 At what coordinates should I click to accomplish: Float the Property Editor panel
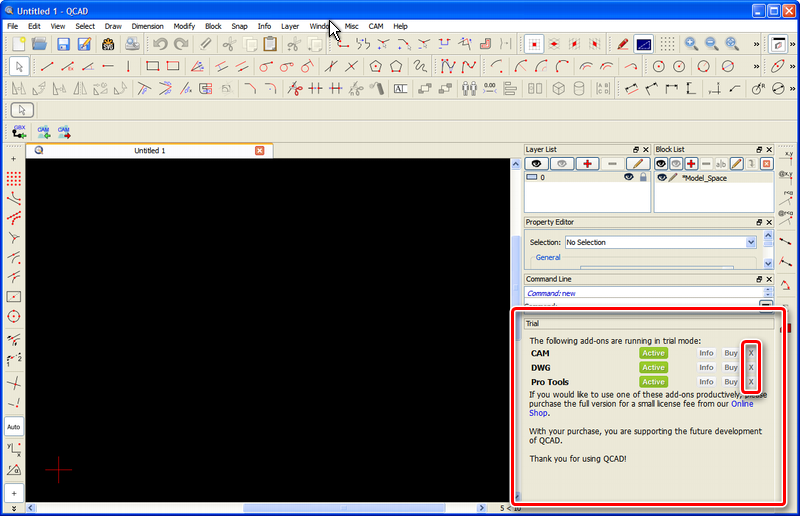click(x=759, y=223)
